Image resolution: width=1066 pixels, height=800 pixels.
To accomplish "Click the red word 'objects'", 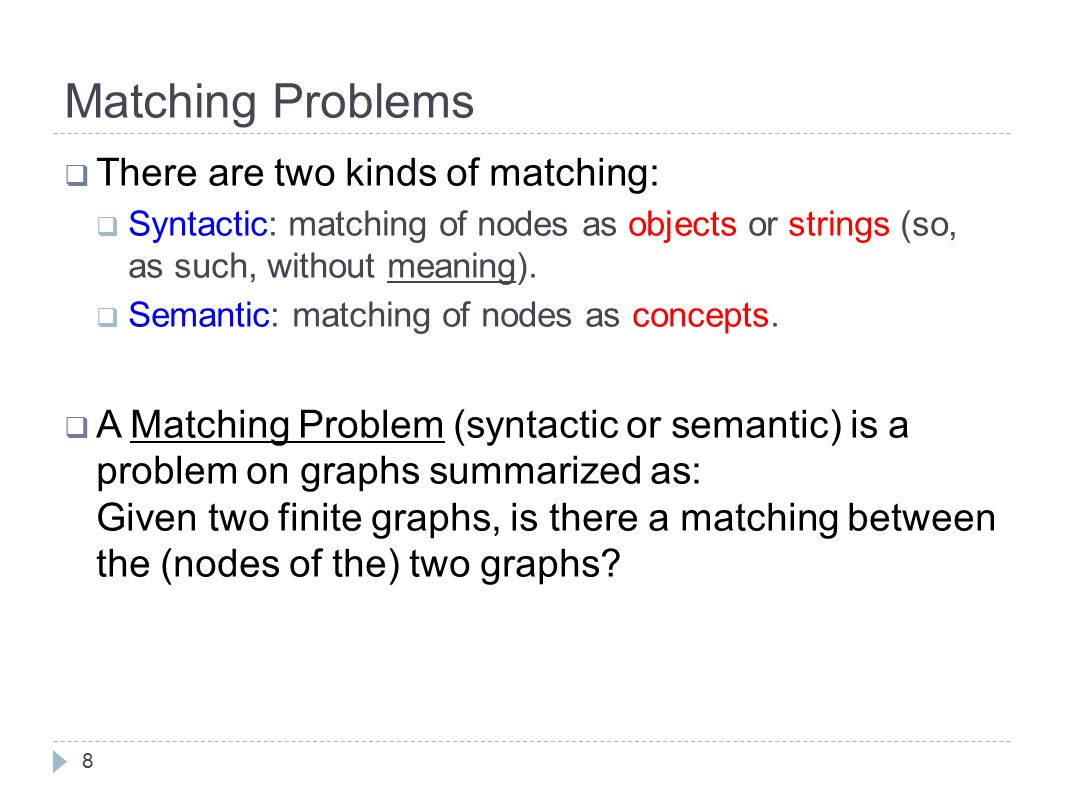I will [x=682, y=225].
